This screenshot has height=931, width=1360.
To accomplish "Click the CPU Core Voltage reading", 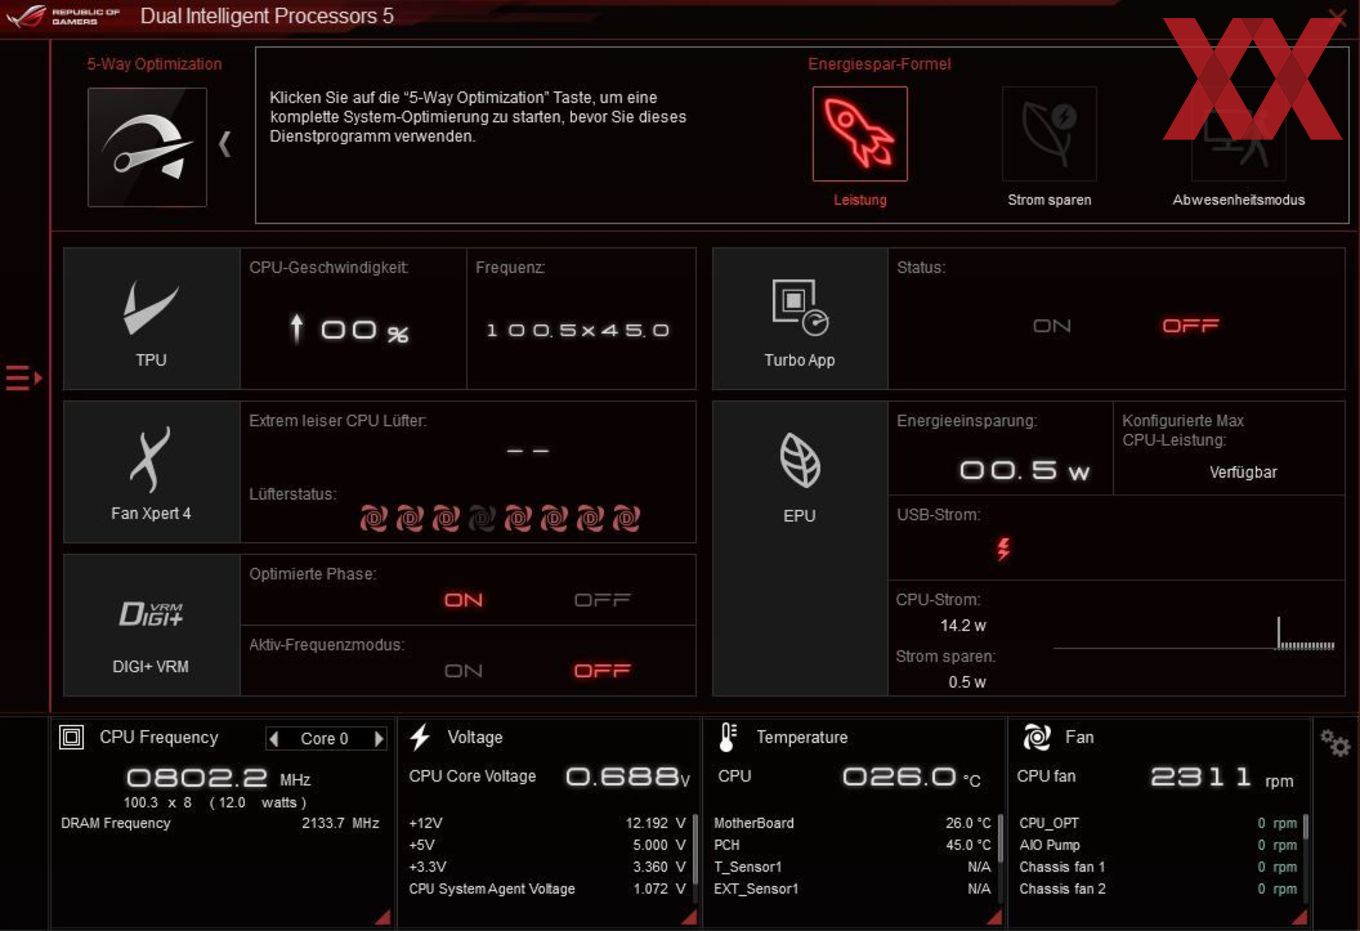I will click(628, 777).
